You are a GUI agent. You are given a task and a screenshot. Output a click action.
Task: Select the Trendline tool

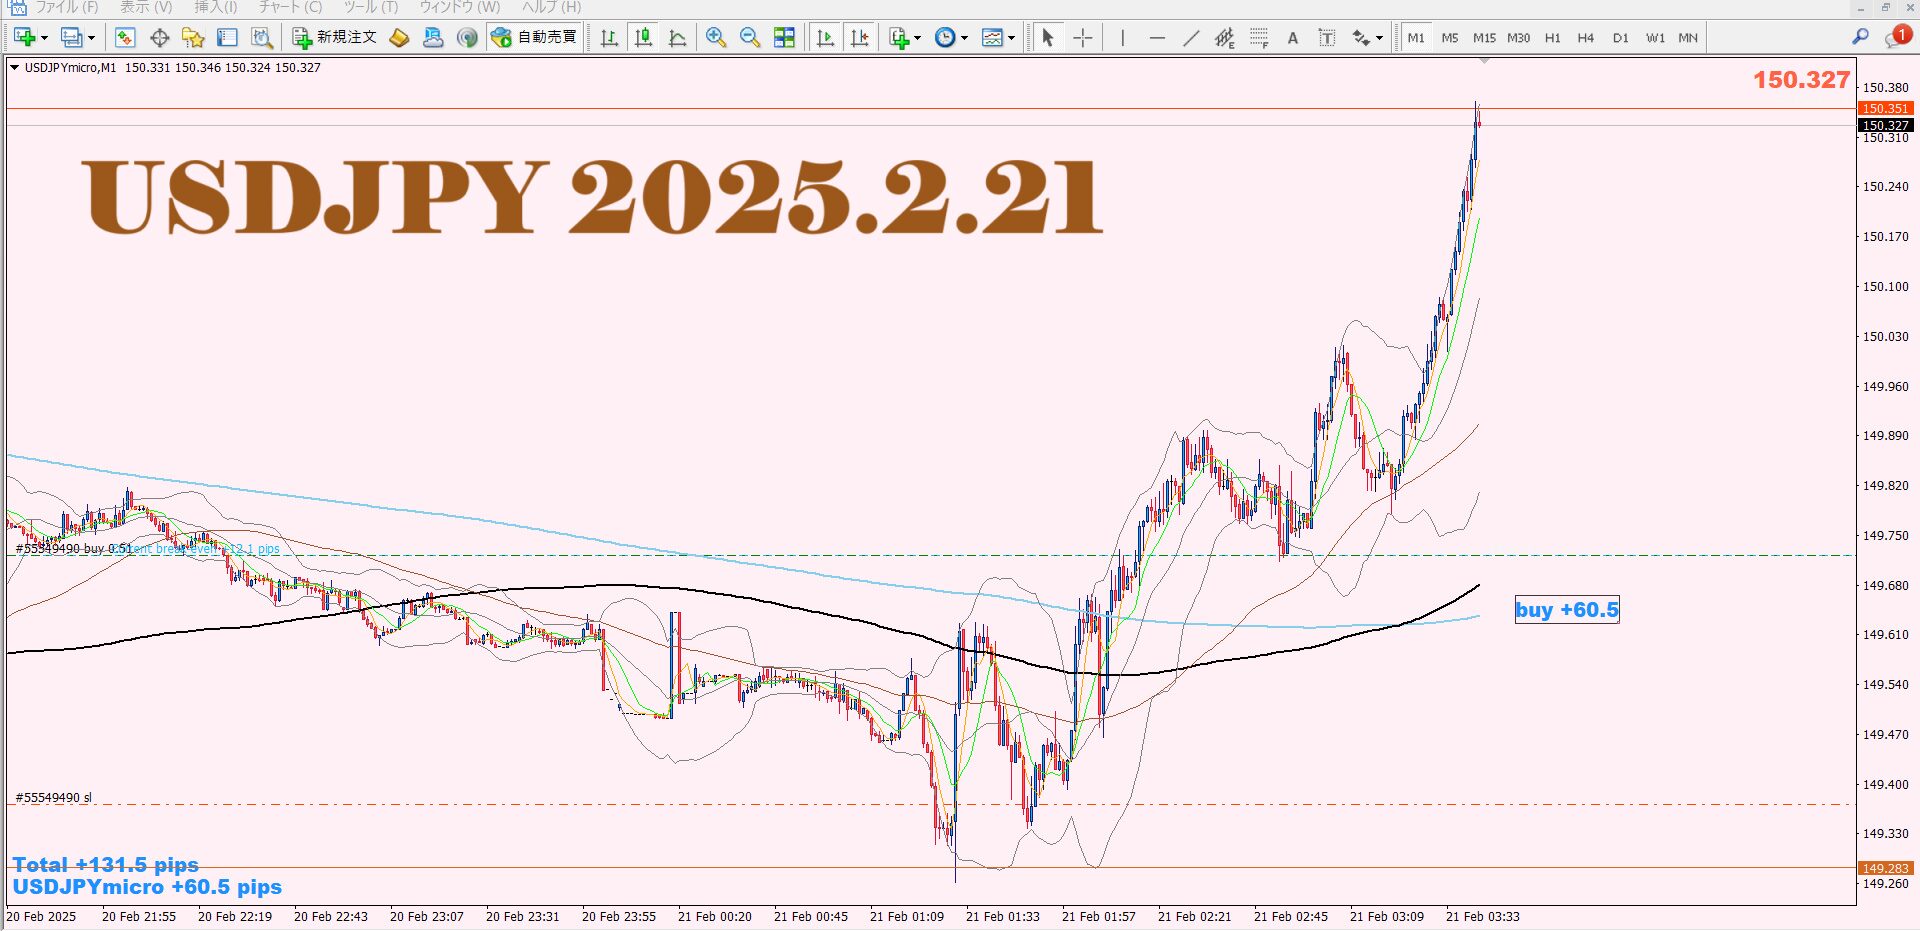click(1191, 38)
